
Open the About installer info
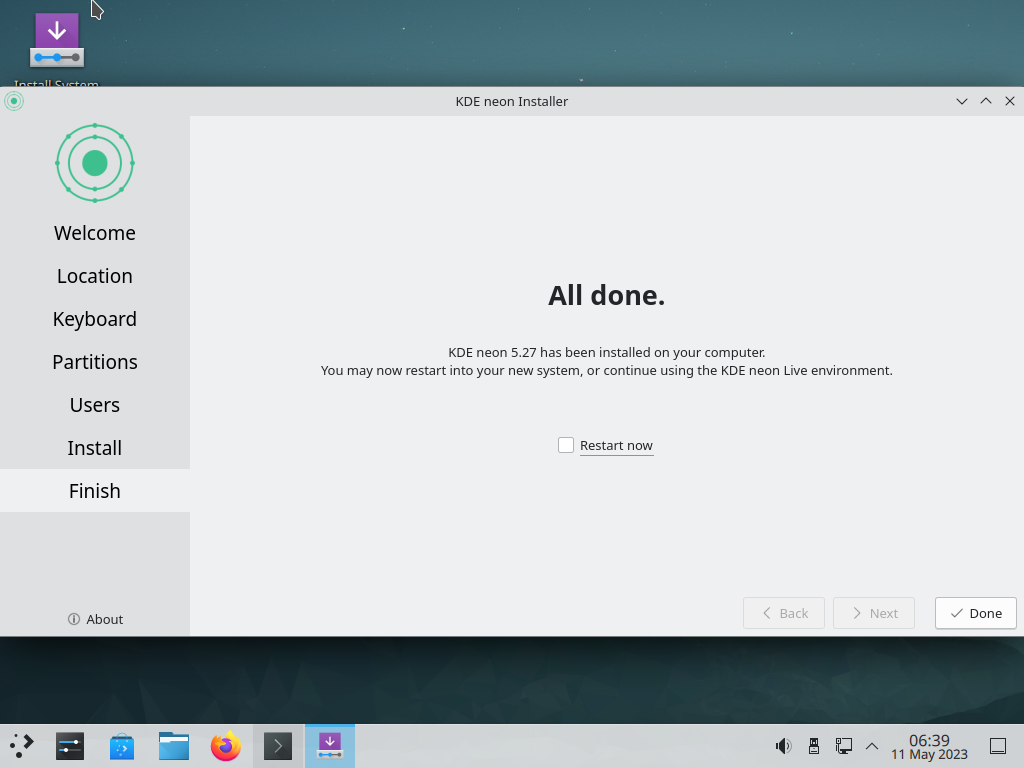(95, 619)
